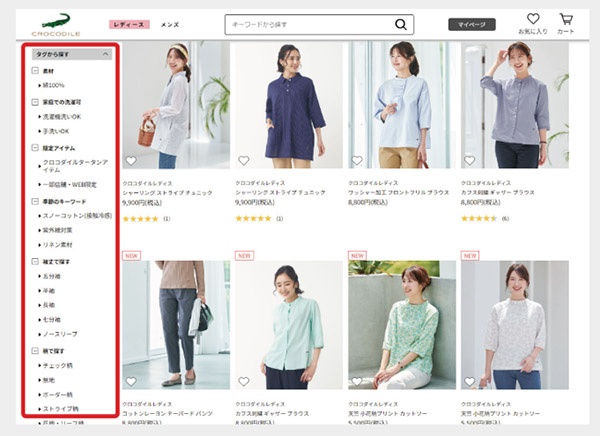The height and width of the screenshot is (436, 600).
Task: Click star rating under white striped tunic
Action: click(x=140, y=219)
